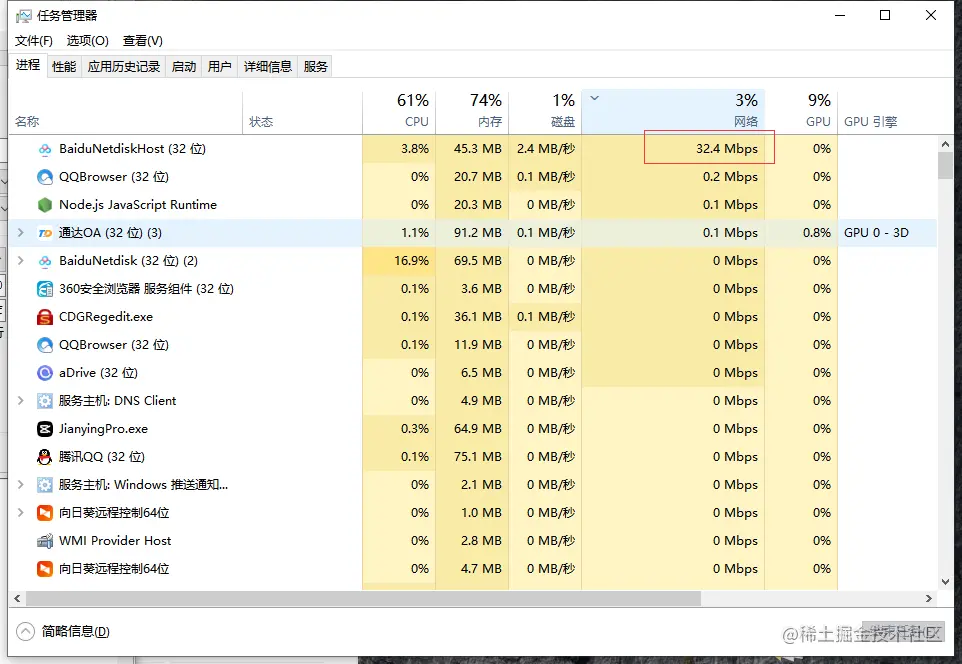The height and width of the screenshot is (664, 962).
Task: Click the 75.1 MB memory value for 腾讯QQ
Action: coord(478,457)
